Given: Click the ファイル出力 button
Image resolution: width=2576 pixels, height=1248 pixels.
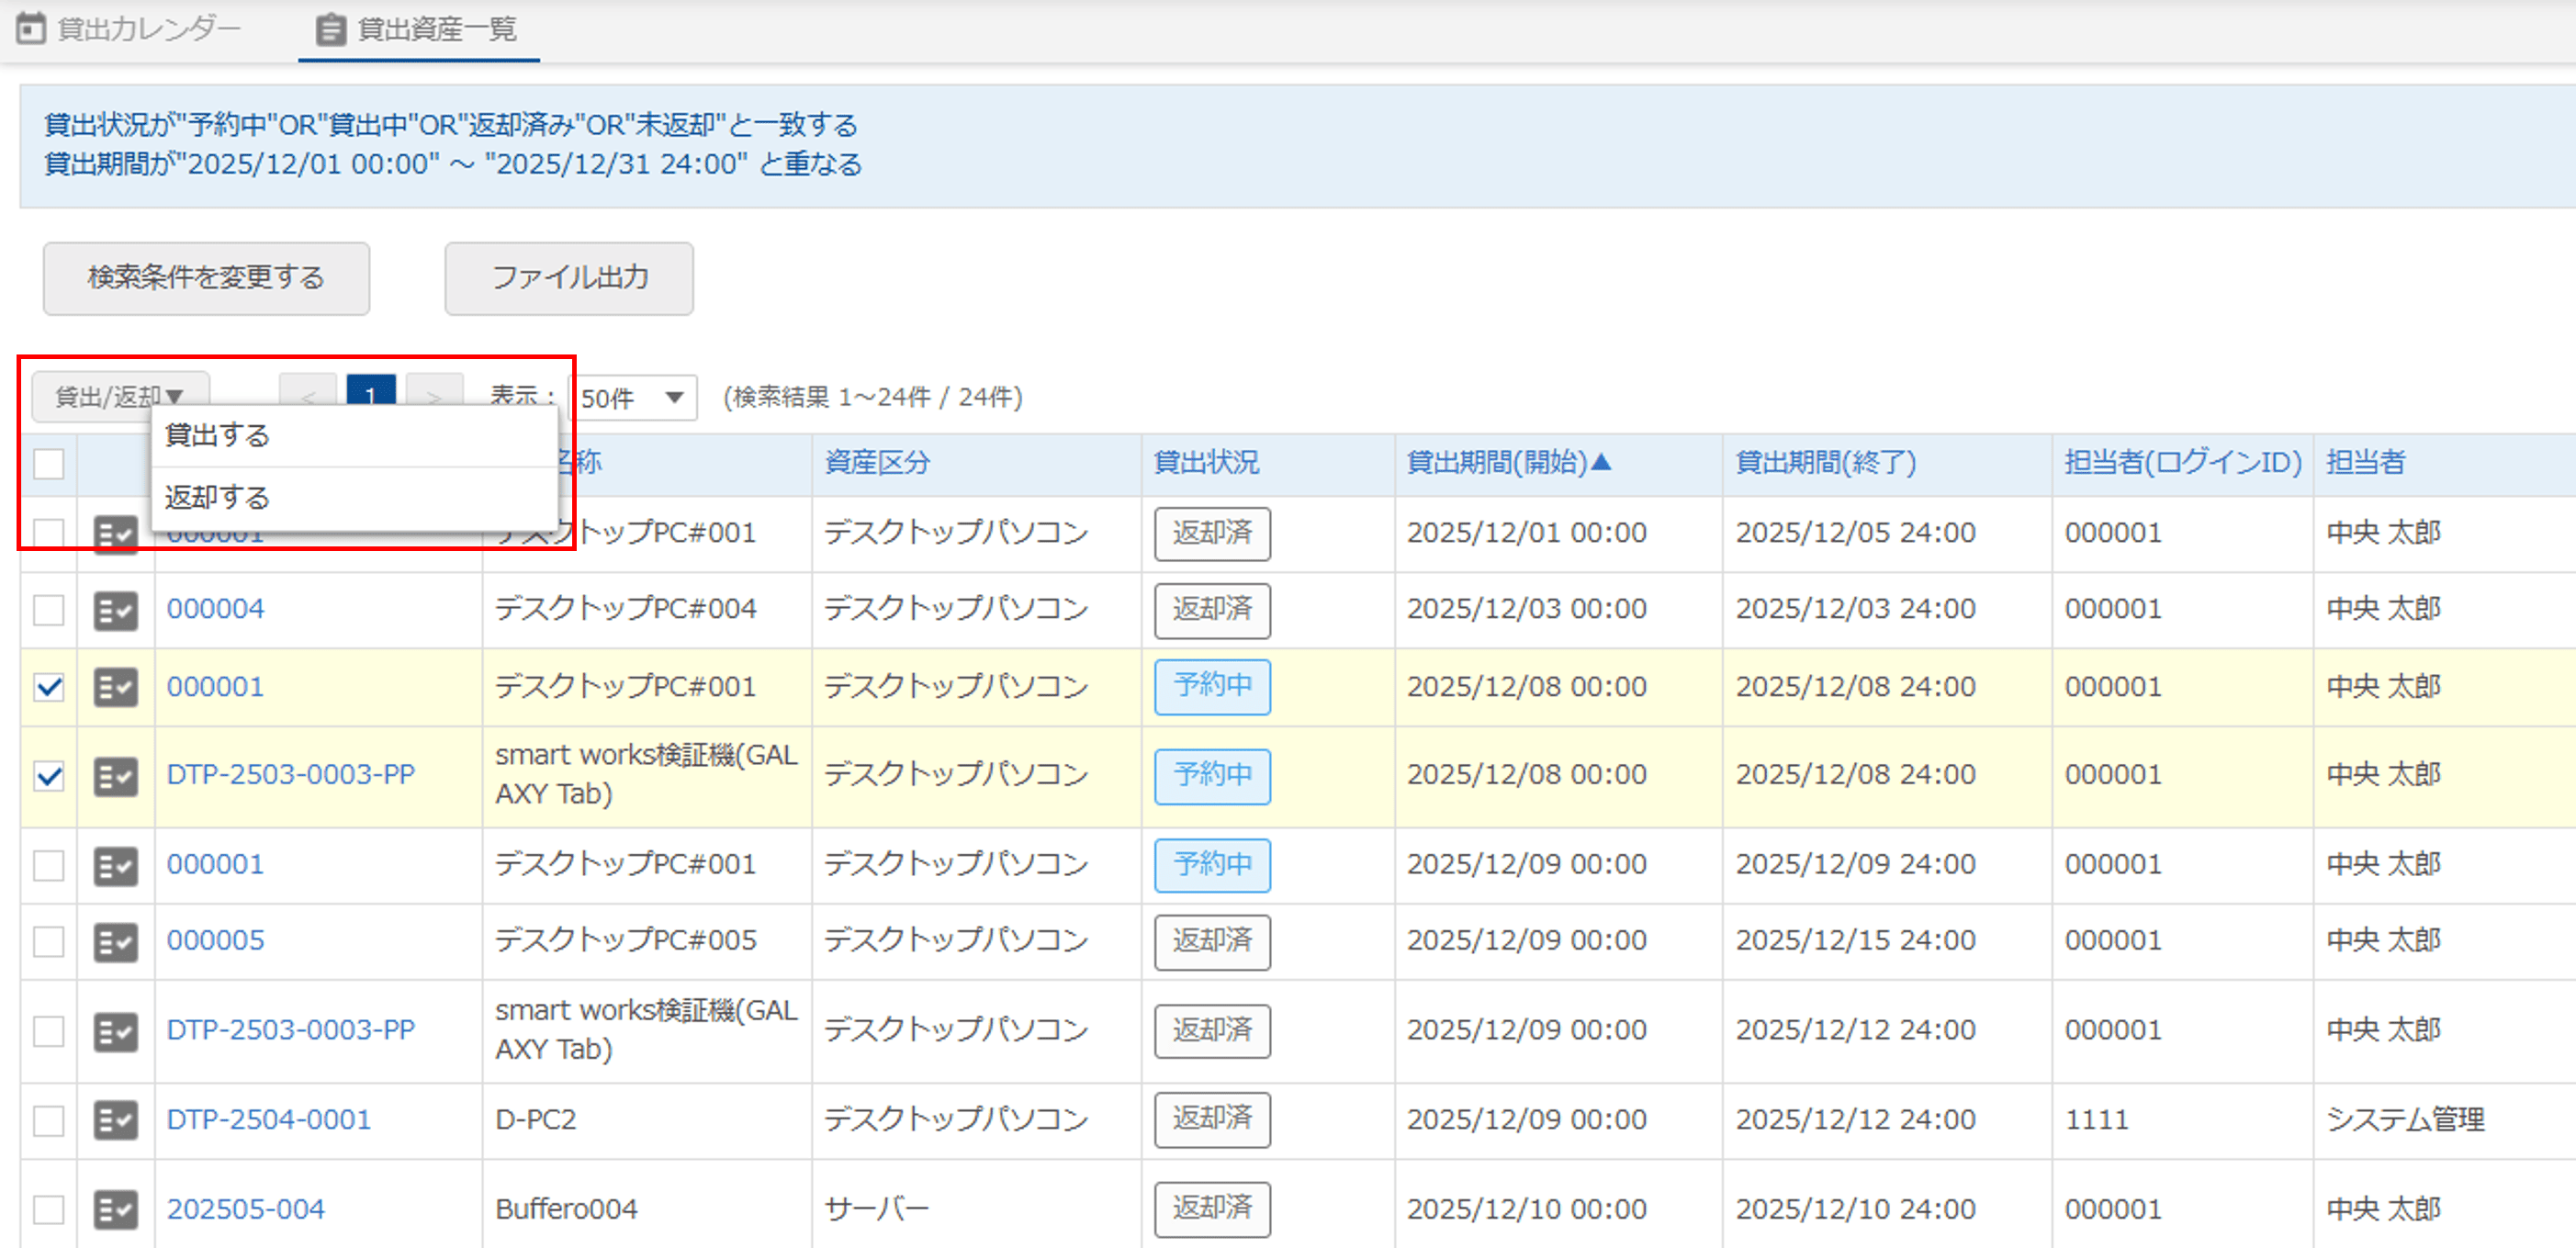Looking at the screenshot, I should [x=568, y=278].
